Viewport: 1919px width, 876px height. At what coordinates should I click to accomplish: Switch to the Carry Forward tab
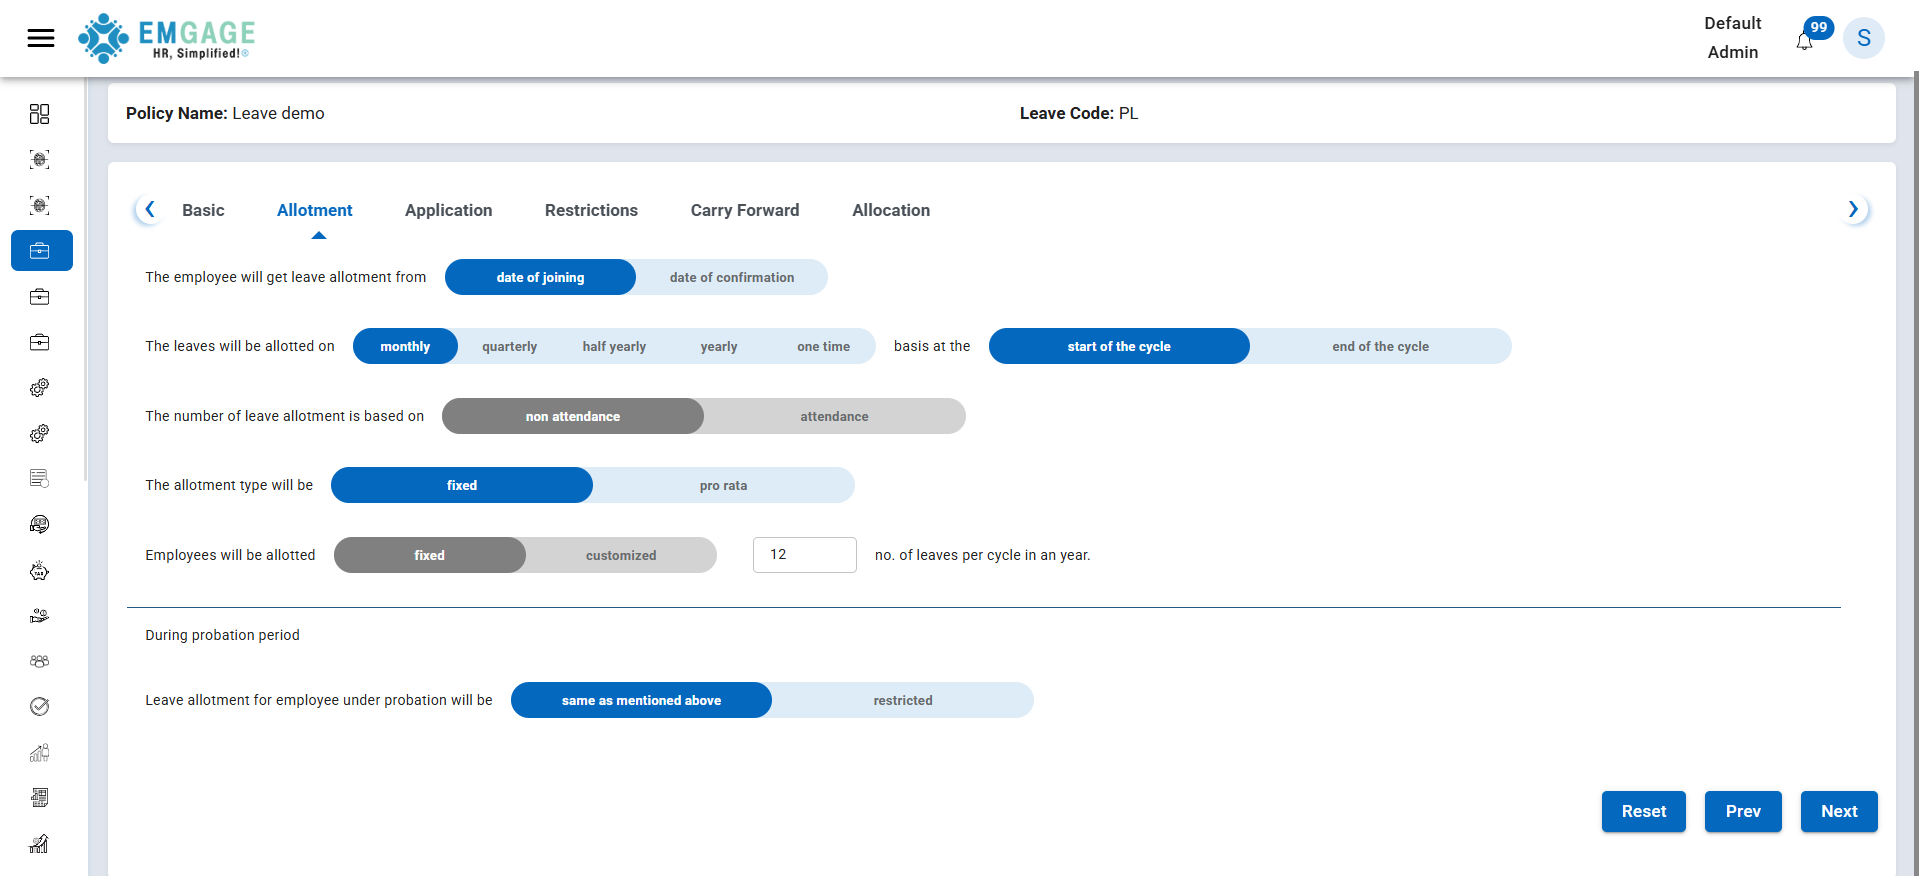744,210
